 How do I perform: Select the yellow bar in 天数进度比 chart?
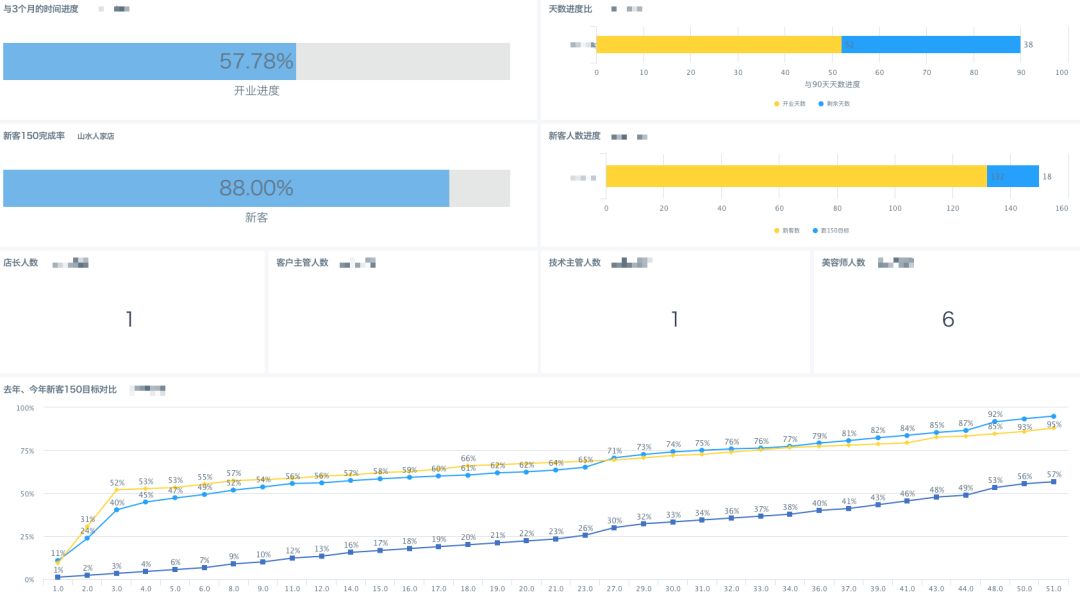click(718, 44)
